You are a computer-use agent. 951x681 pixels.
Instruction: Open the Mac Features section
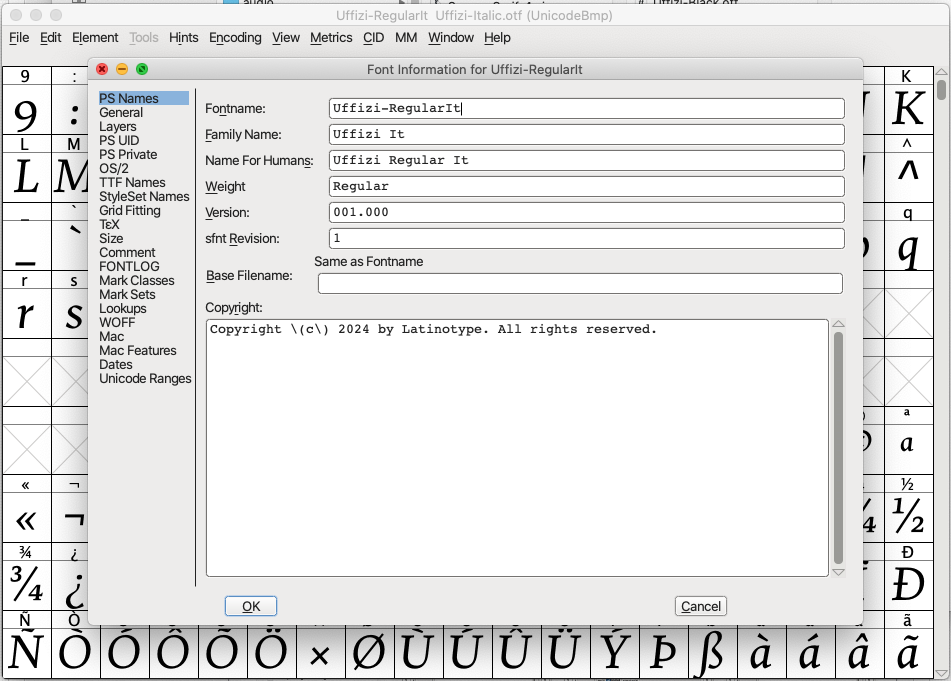tap(138, 351)
